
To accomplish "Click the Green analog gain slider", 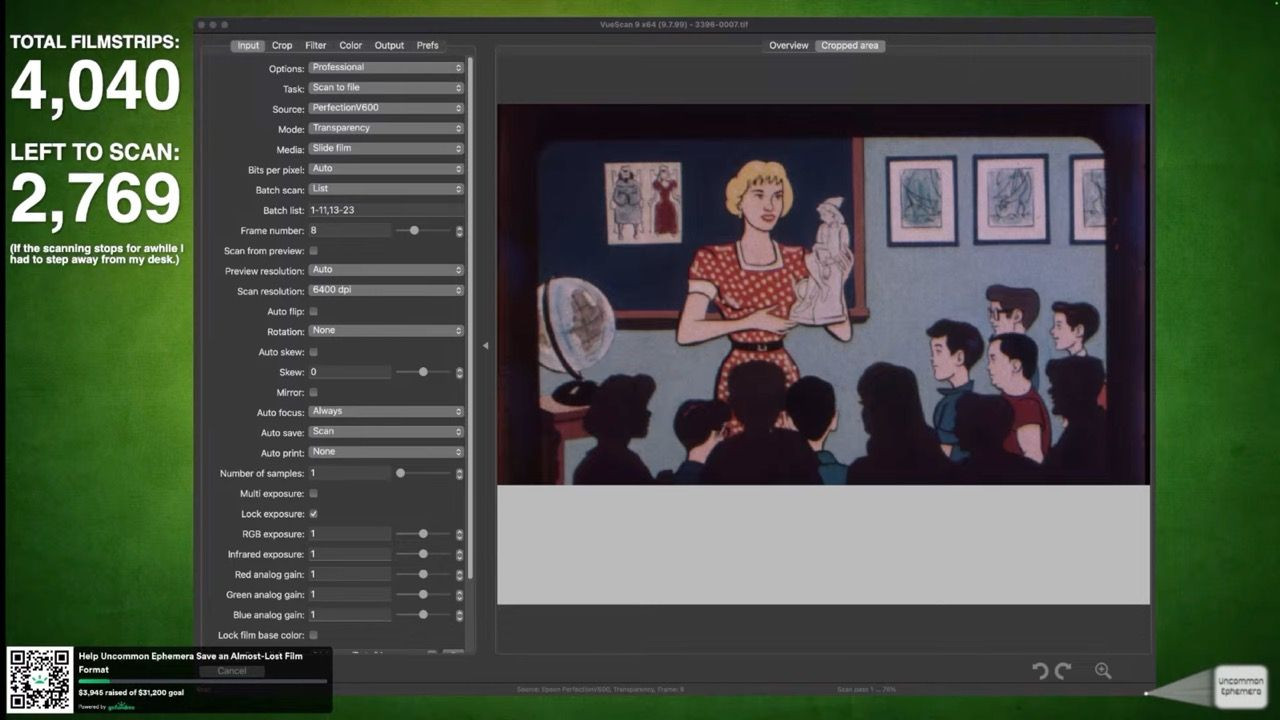I will tap(423, 594).
